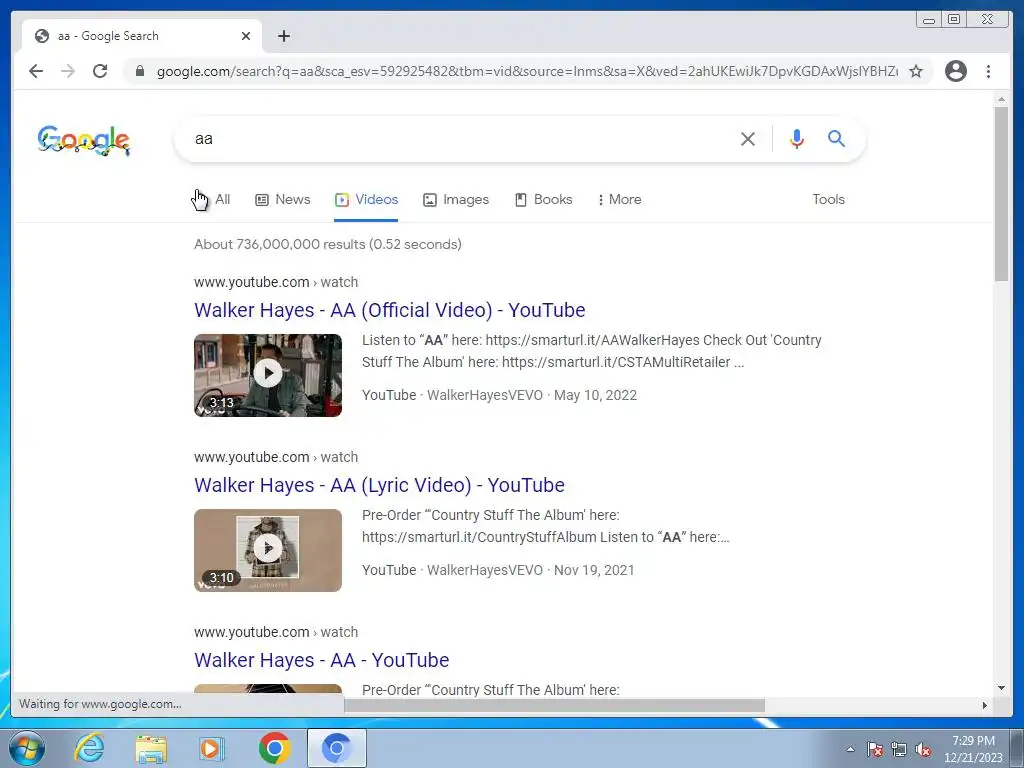Go back using the browser back arrow

36,71
